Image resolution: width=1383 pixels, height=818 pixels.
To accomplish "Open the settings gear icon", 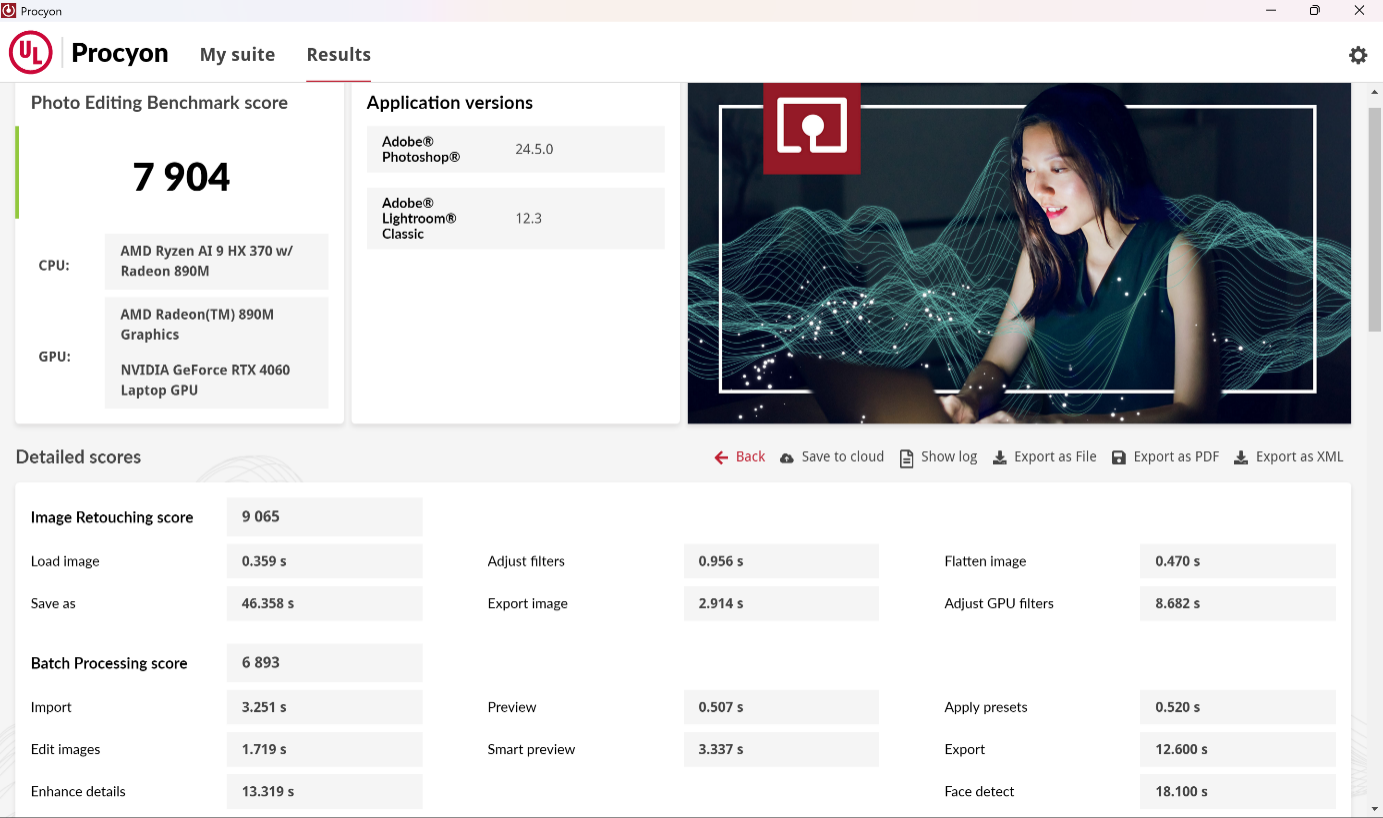I will coord(1357,55).
